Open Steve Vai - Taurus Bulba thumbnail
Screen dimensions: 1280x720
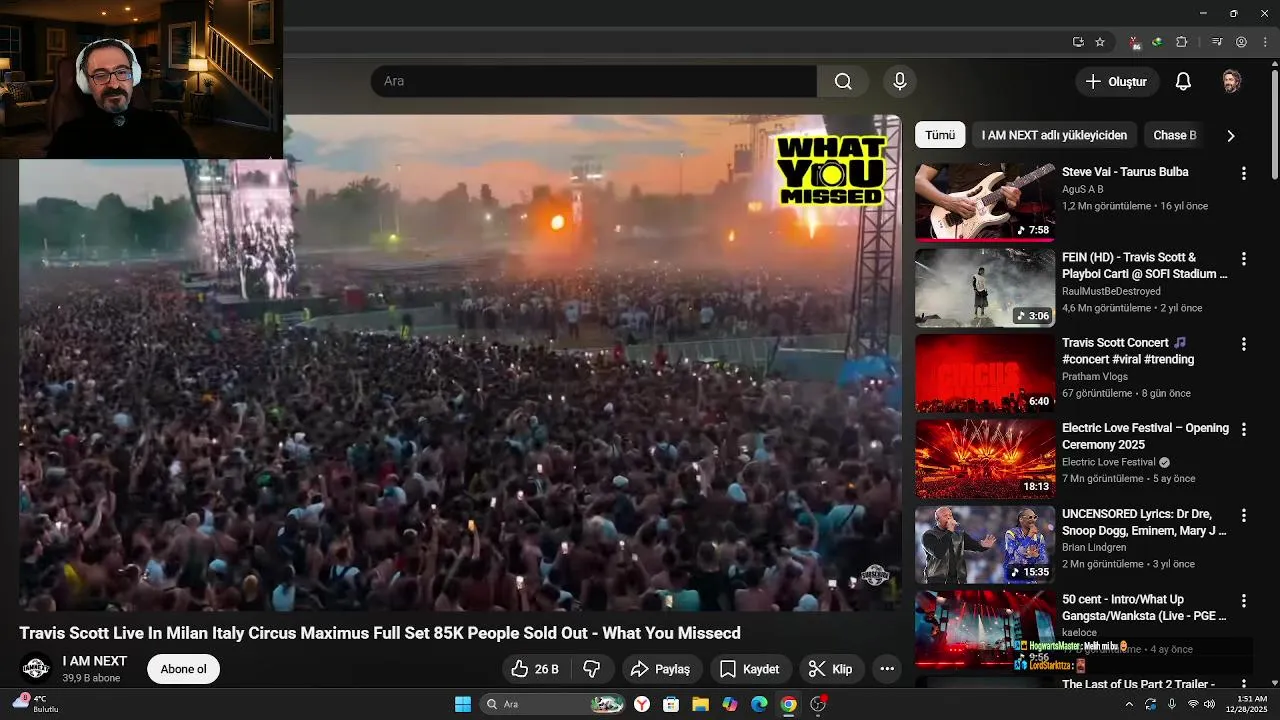(x=985, y=202)
